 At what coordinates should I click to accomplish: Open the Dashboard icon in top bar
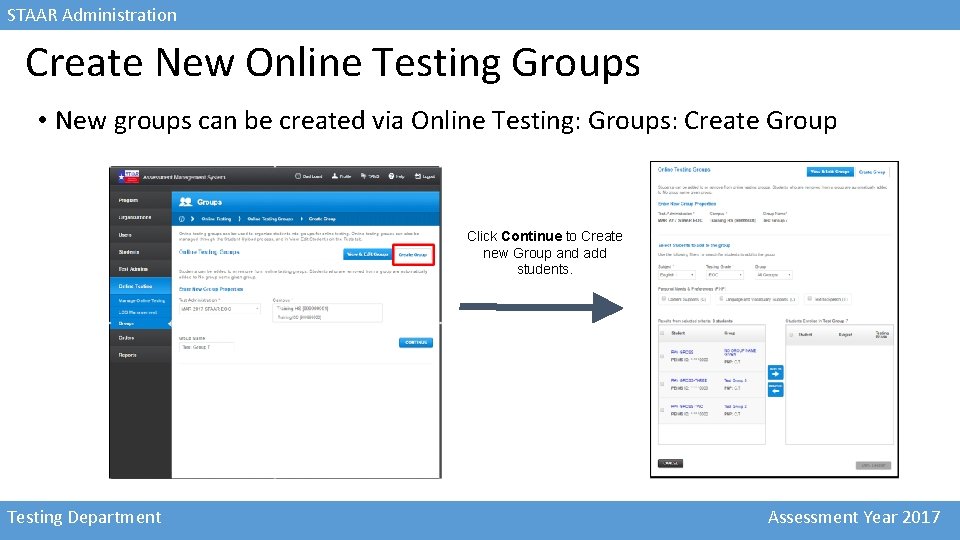tap(298, 176)
